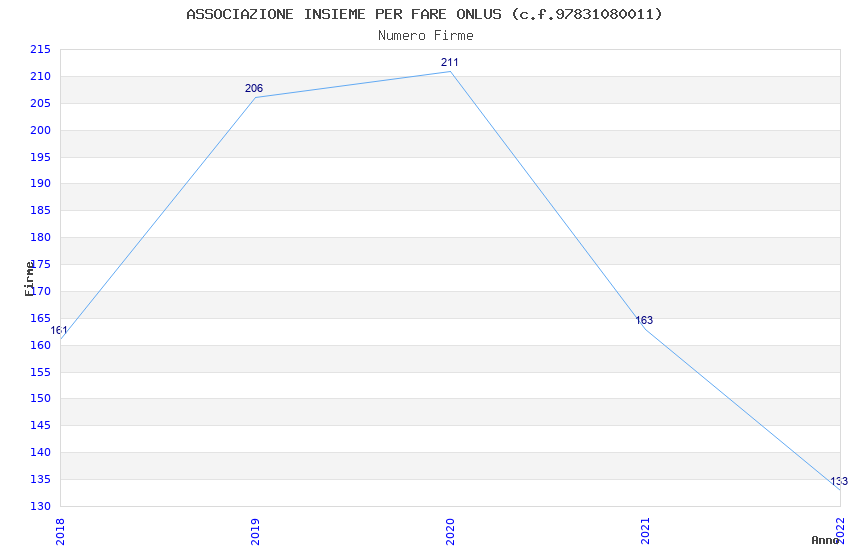Select the data label 206 for 2019
The width and height of the screenshot is (850, 550).
254,88
